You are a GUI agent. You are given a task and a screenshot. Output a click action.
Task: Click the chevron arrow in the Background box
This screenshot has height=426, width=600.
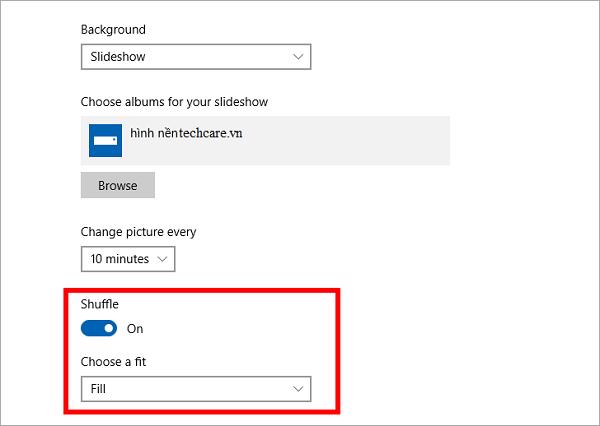click(298, 57)
